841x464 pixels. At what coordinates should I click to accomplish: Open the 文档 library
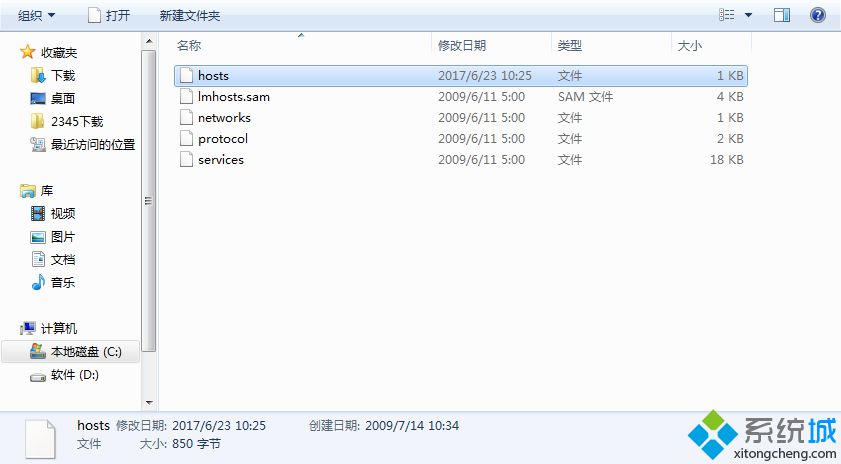point(63,260)
